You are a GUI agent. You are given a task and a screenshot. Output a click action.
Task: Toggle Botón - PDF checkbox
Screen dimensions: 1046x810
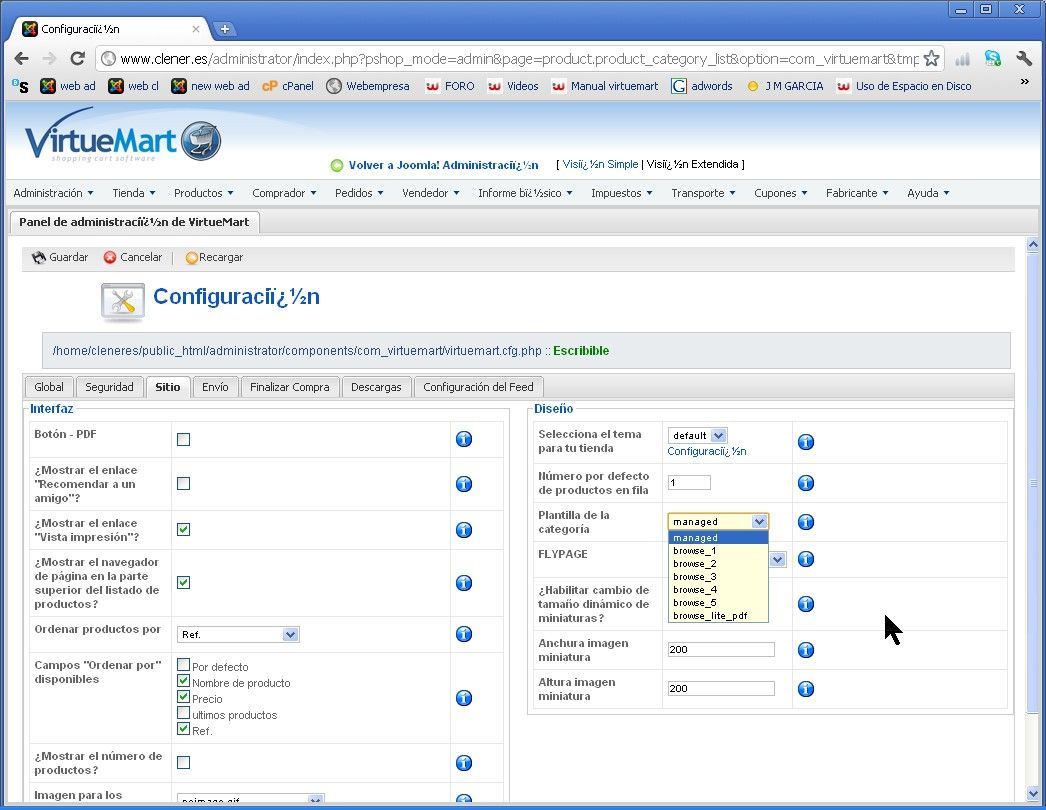[183, 439]
